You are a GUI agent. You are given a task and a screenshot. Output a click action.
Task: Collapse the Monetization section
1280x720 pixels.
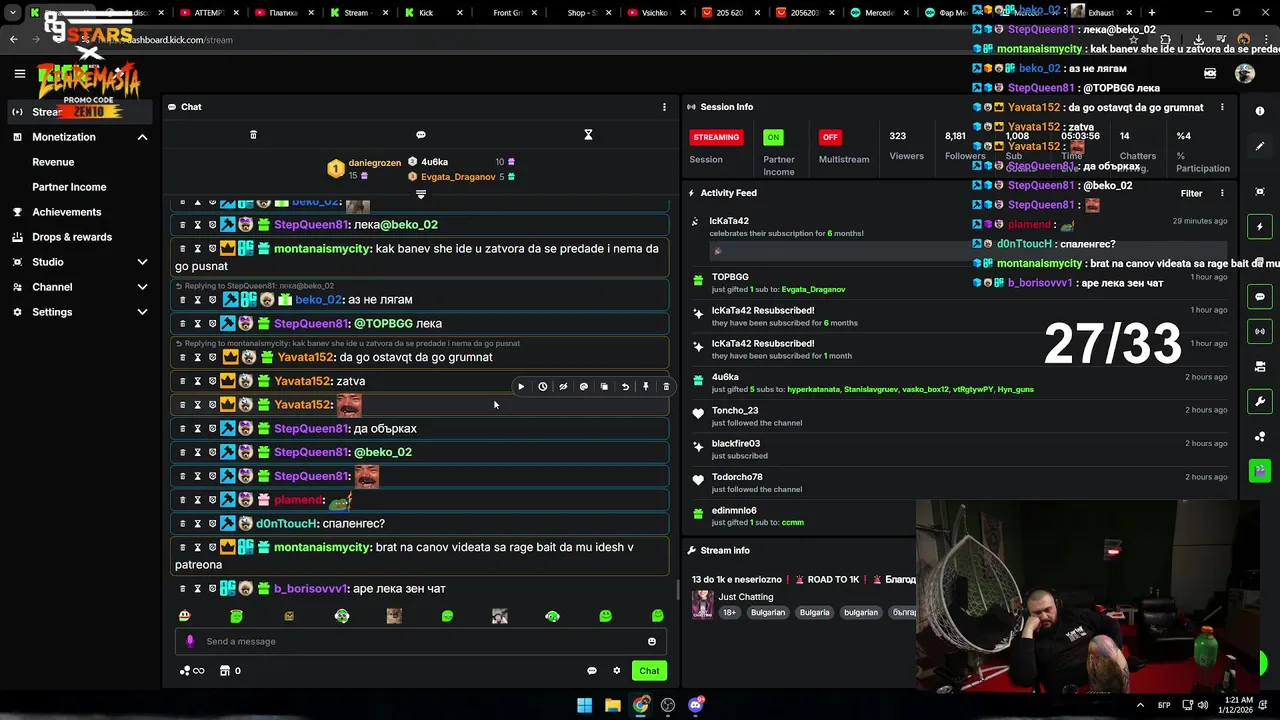coord(142,137)
